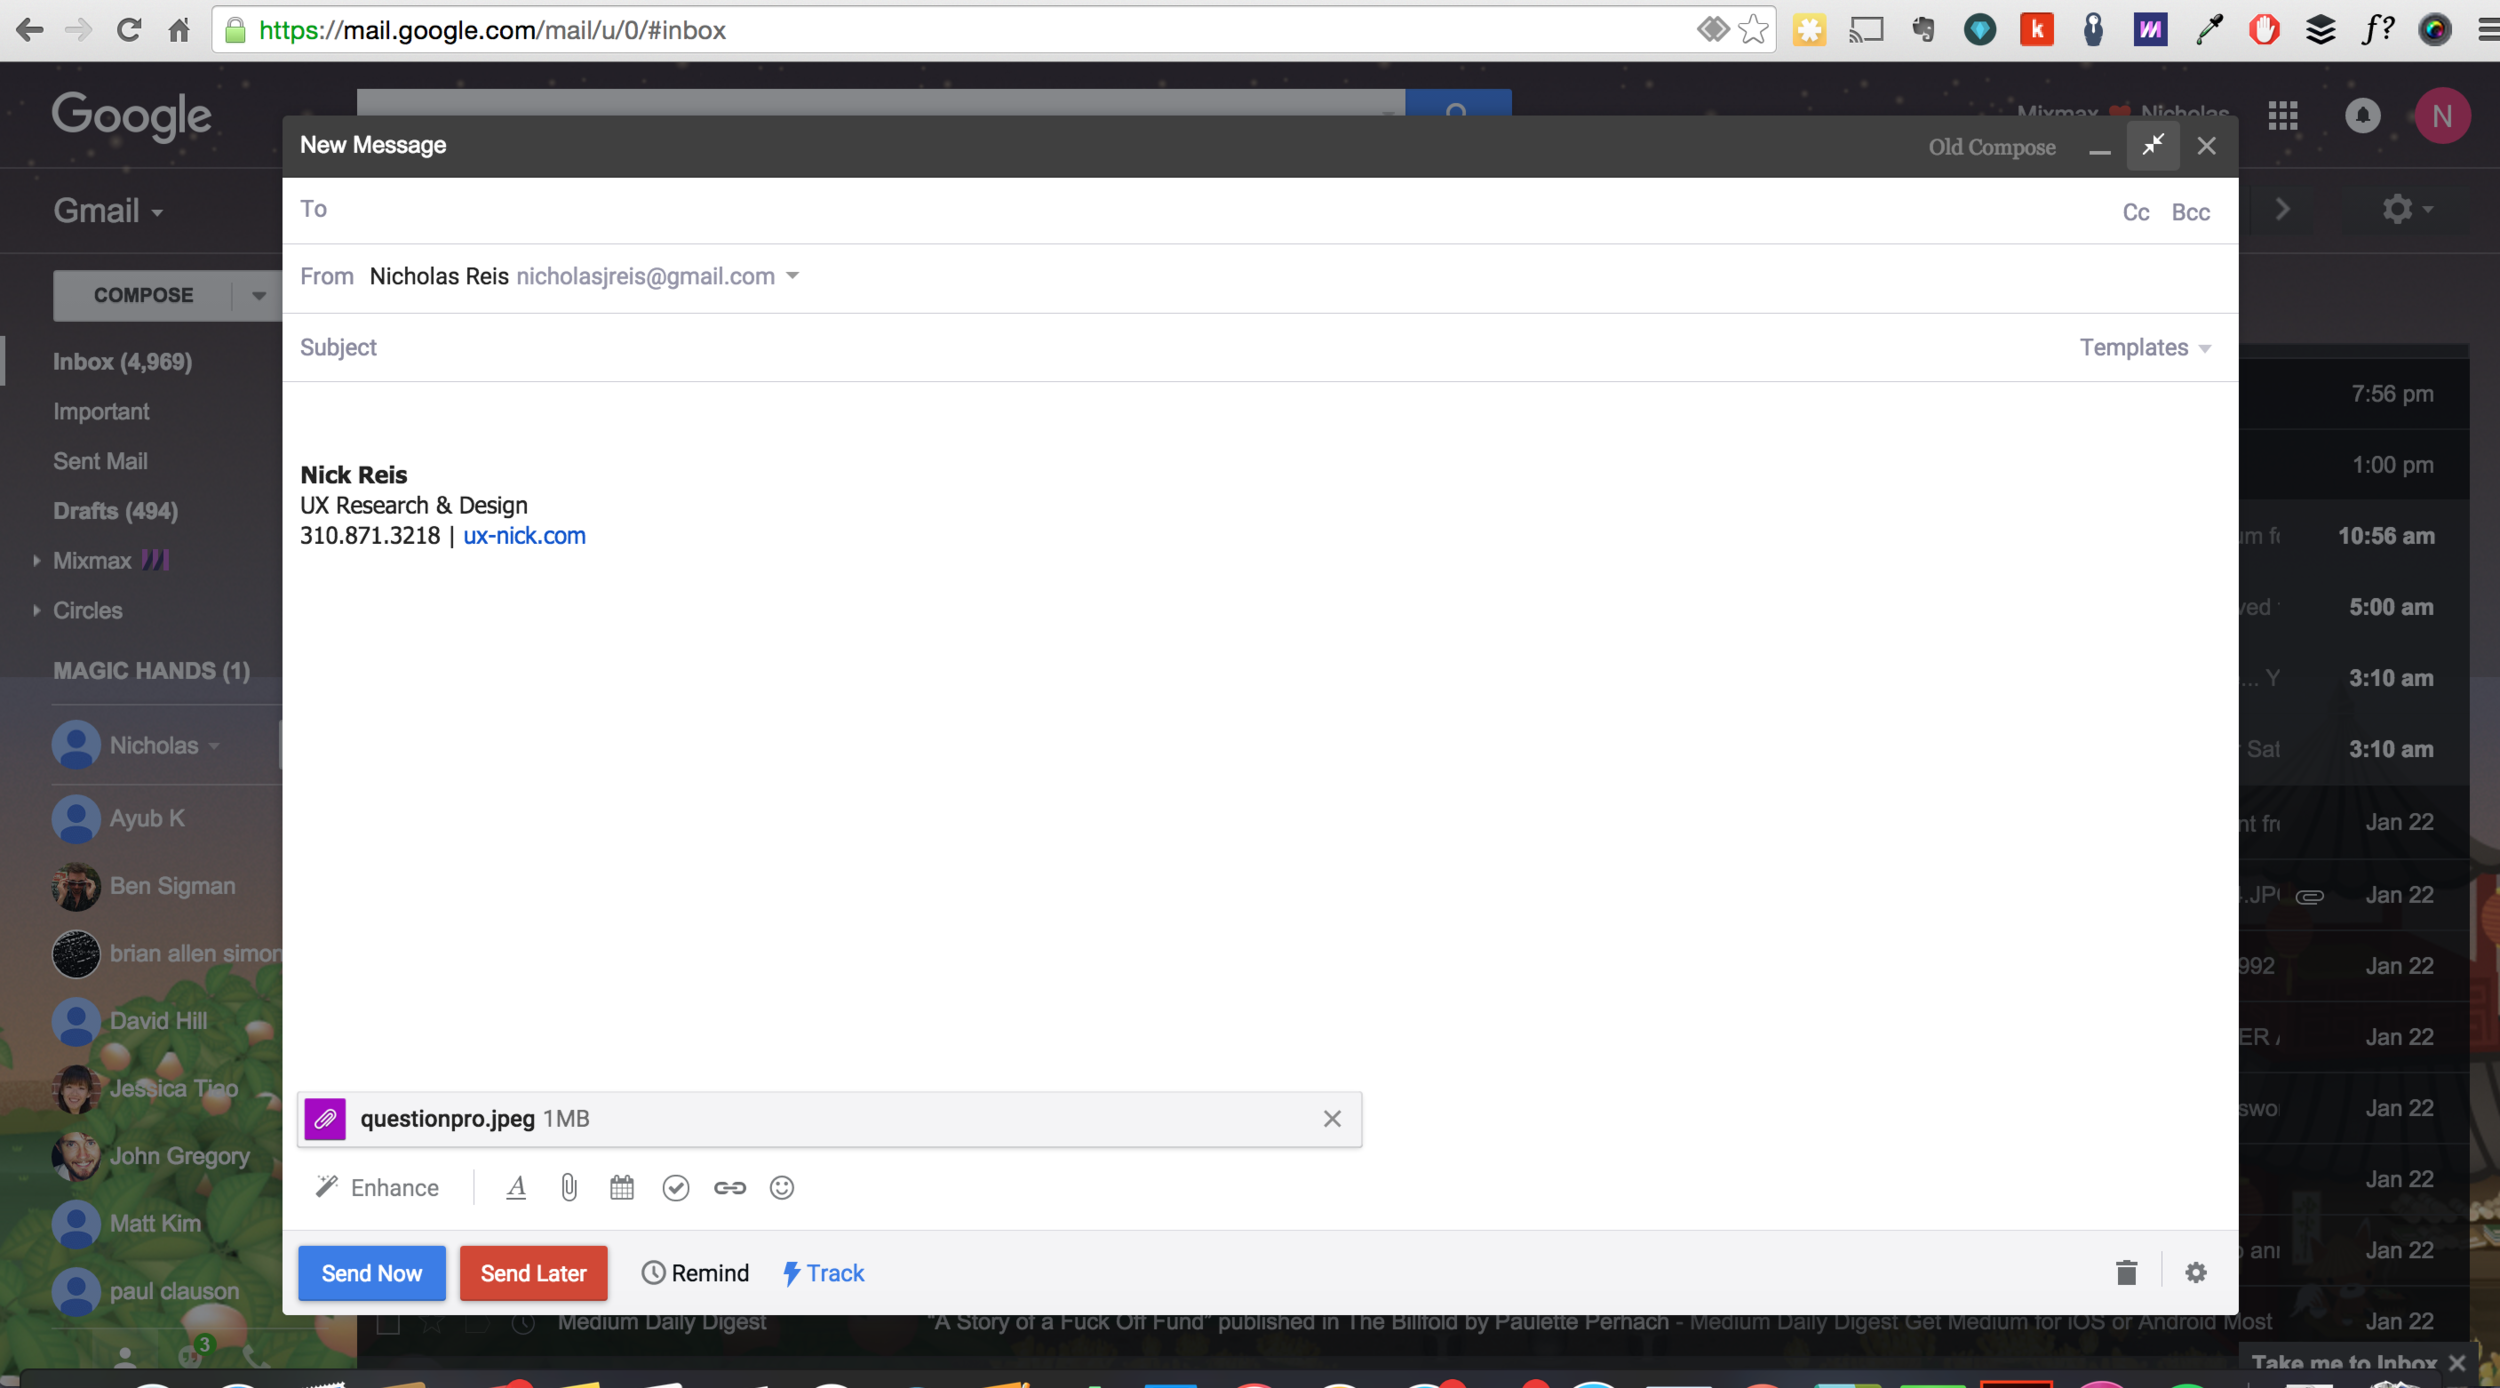The height and width of the screenshot is (1388, 2500).
Task: Toggle email Track option
Action: [x=823, y=1272]
